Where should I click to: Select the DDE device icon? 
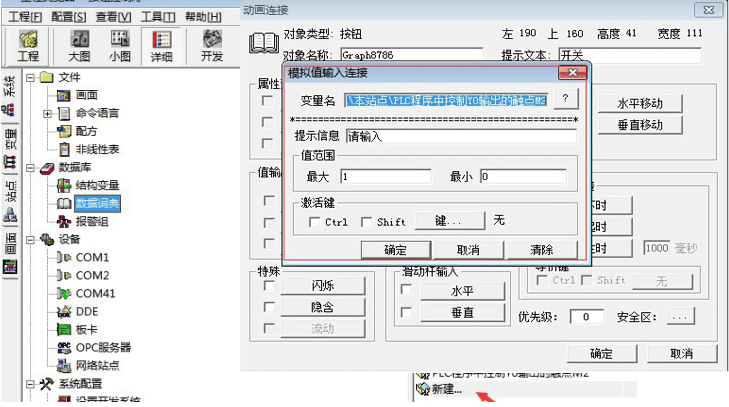pyautogui.click(x=64, y=312)
